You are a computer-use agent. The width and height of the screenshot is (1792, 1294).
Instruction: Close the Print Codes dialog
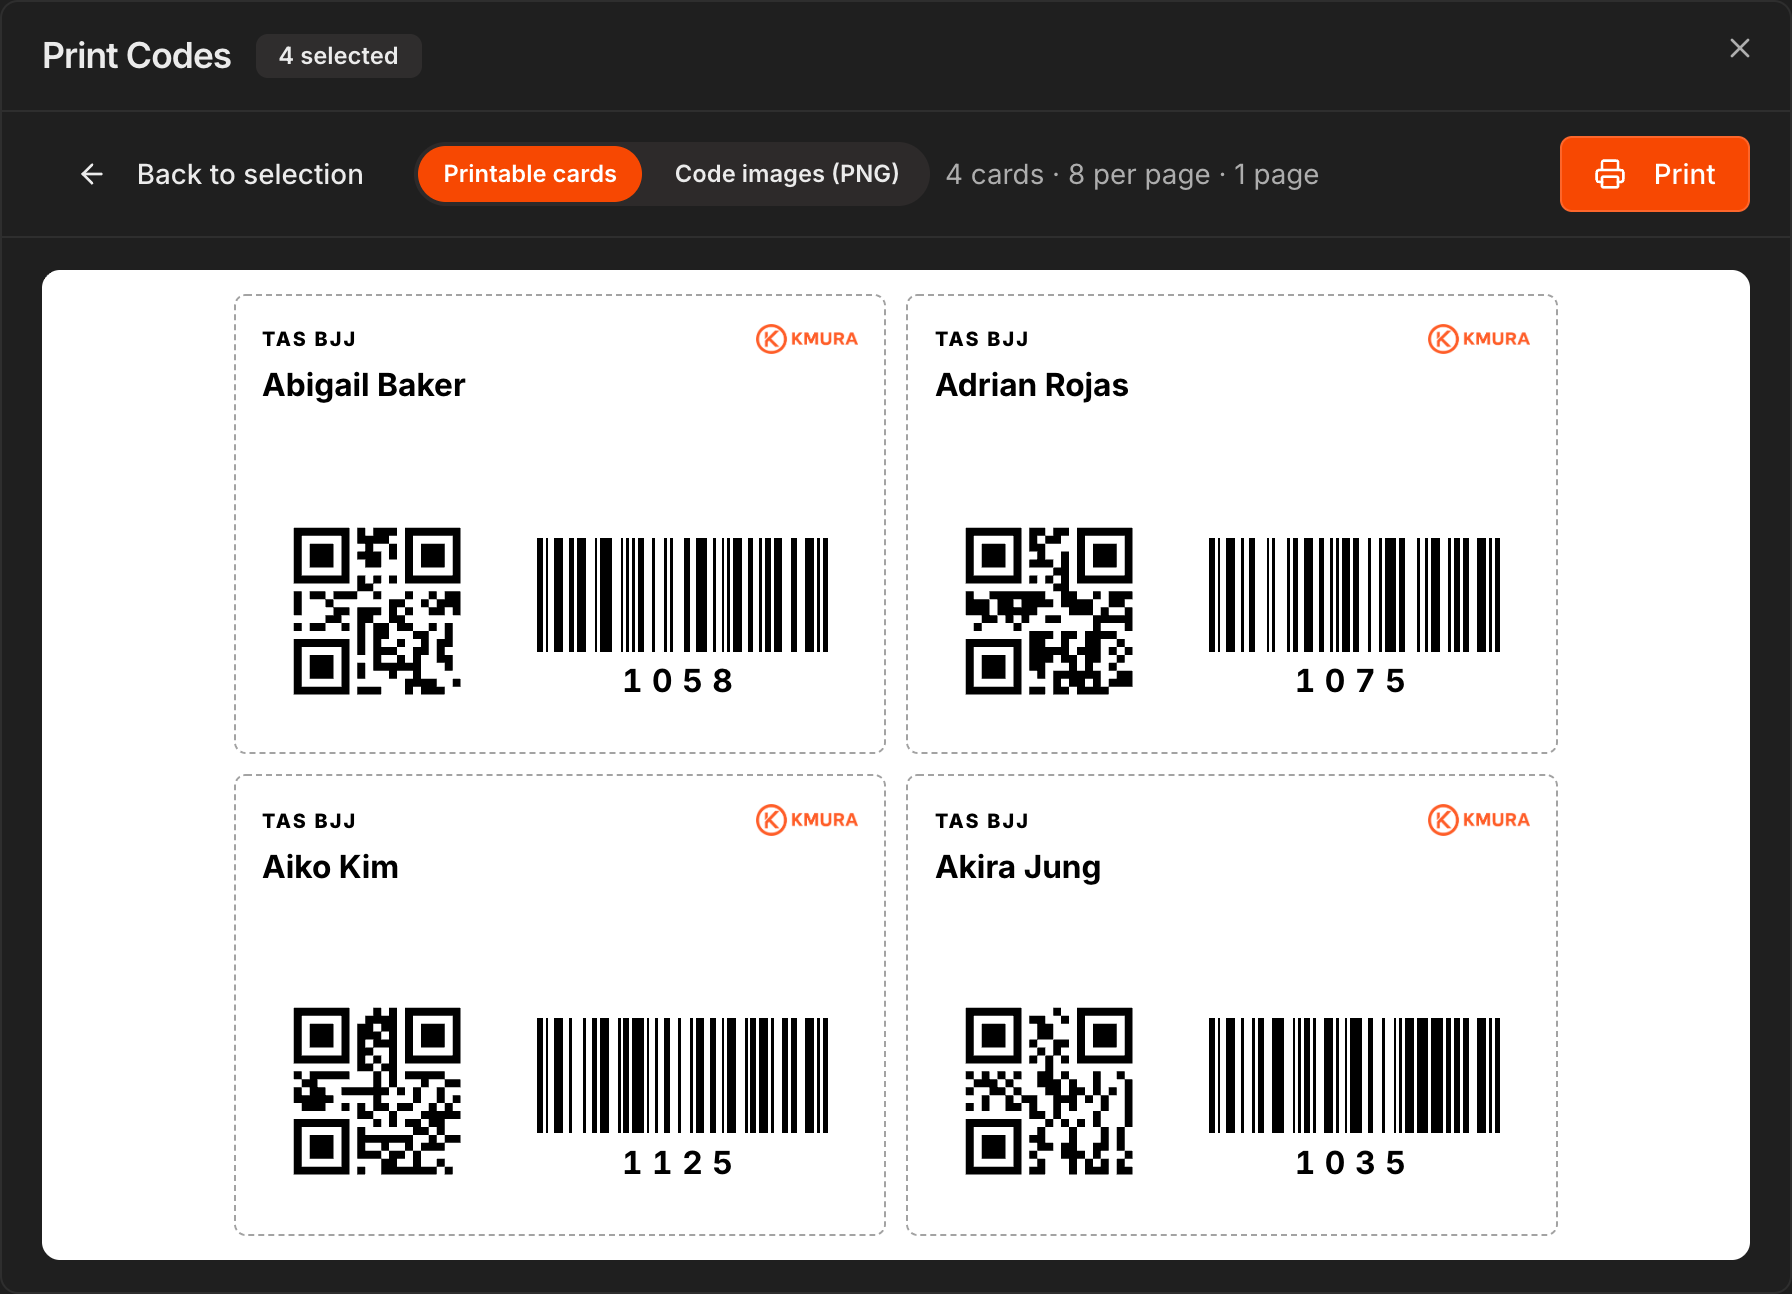(x=1739, y=48)
